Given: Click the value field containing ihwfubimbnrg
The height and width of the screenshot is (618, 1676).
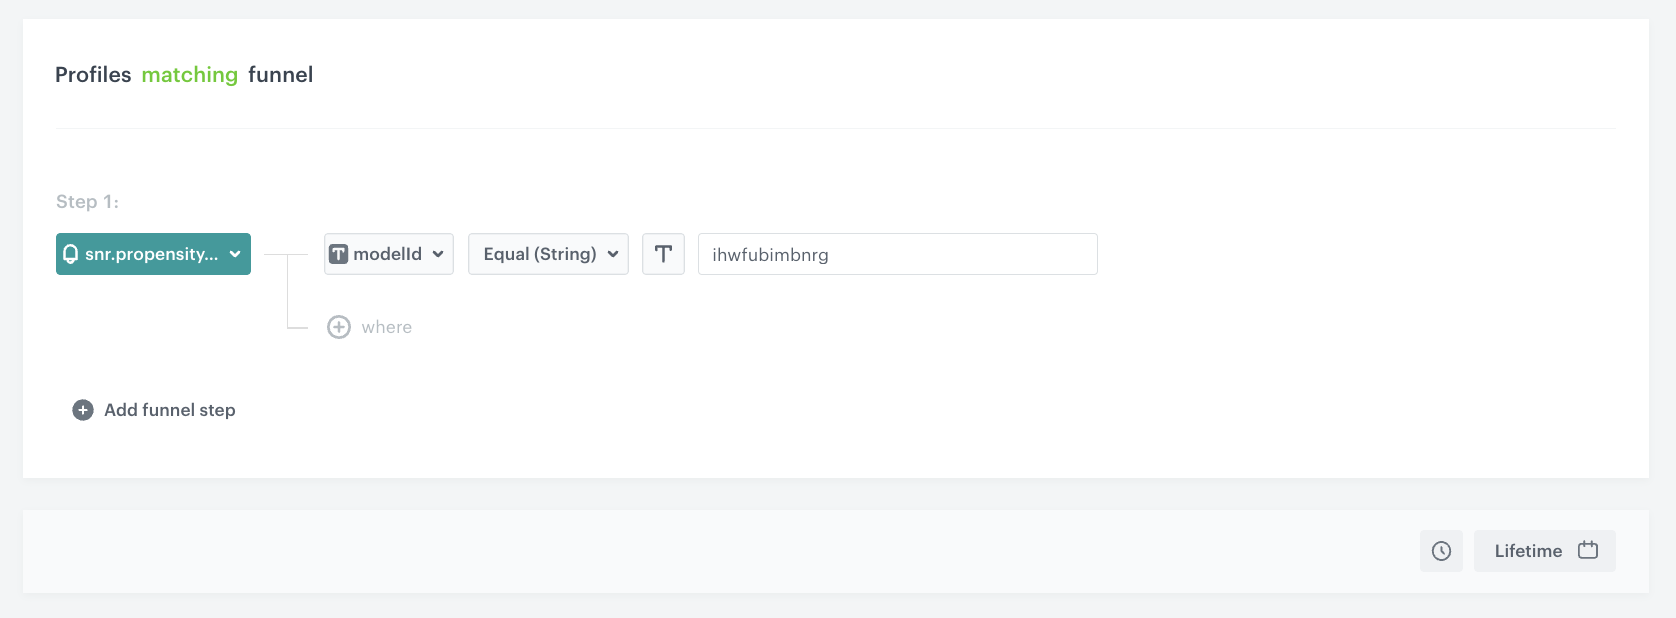Looking at the screenshot, I should click(x=897, y=254).
